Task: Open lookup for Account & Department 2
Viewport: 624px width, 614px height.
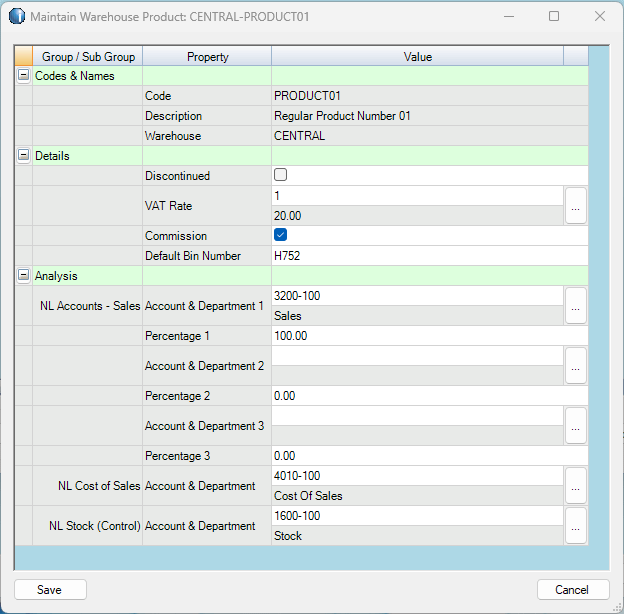Action: [575, 366]
